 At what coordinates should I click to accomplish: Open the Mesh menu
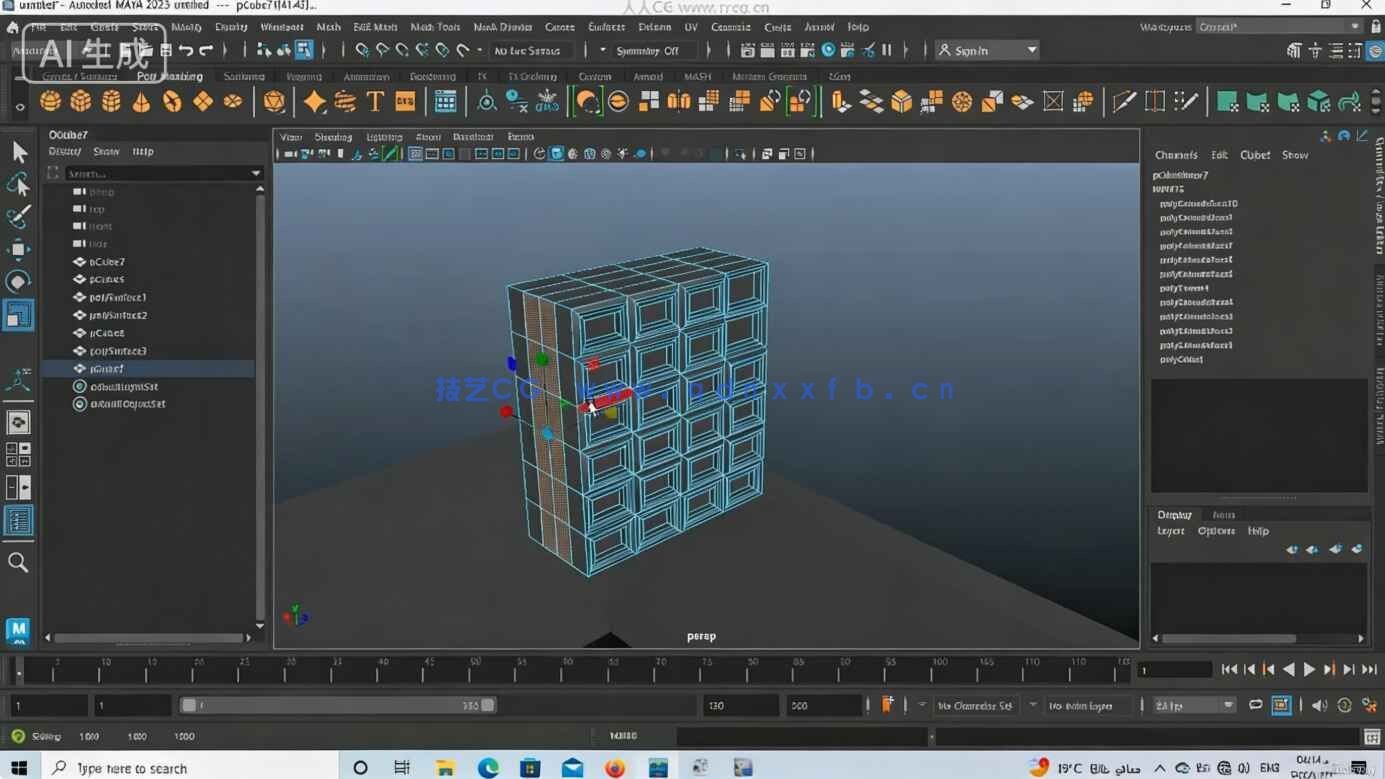pyautogui.click(x=328, y=27)
